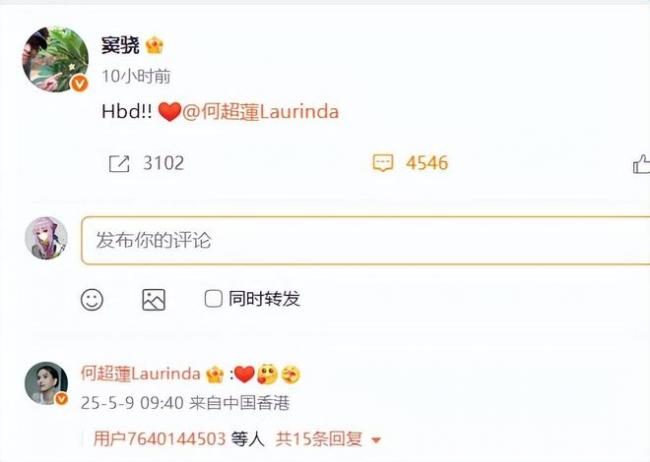The image size is (650, 462).
Task: Enable the 同时转发 checkbox
Action: coord(213,299)
